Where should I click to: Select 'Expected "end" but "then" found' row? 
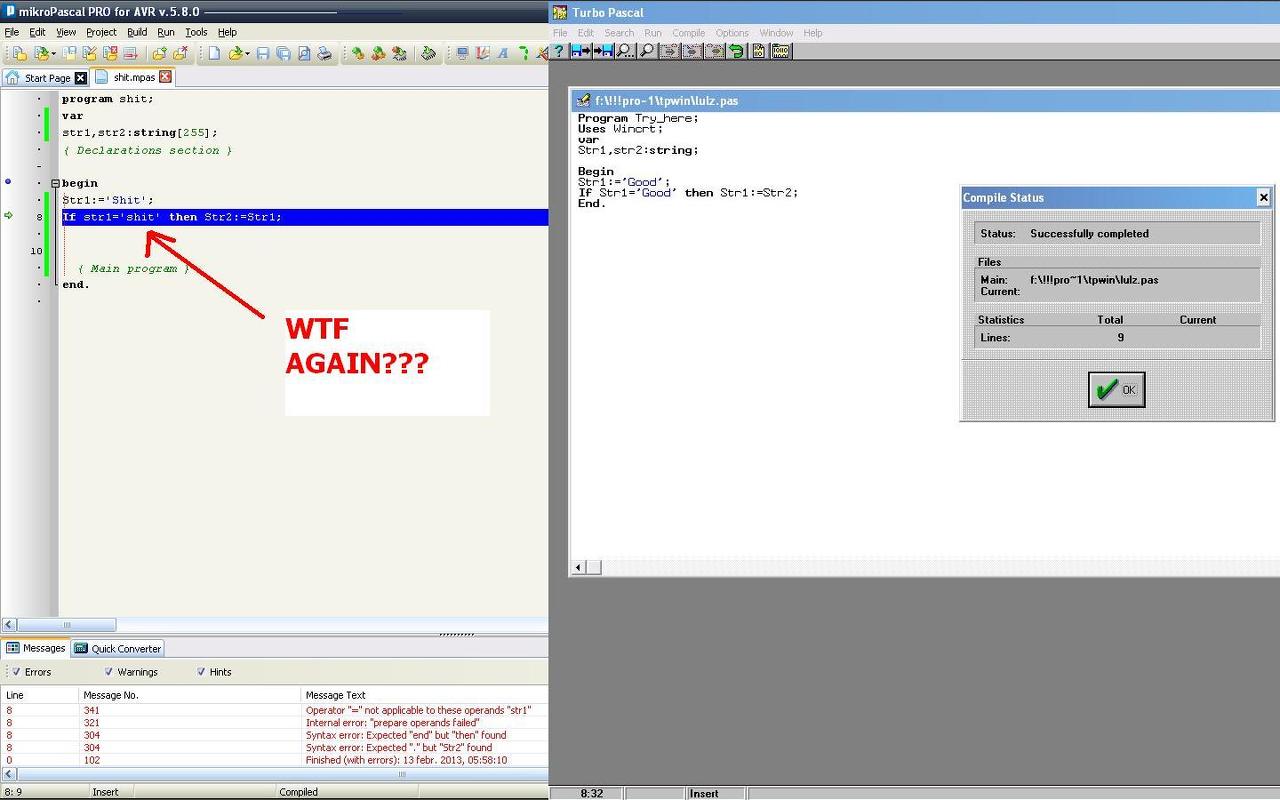tap(274, 735)
